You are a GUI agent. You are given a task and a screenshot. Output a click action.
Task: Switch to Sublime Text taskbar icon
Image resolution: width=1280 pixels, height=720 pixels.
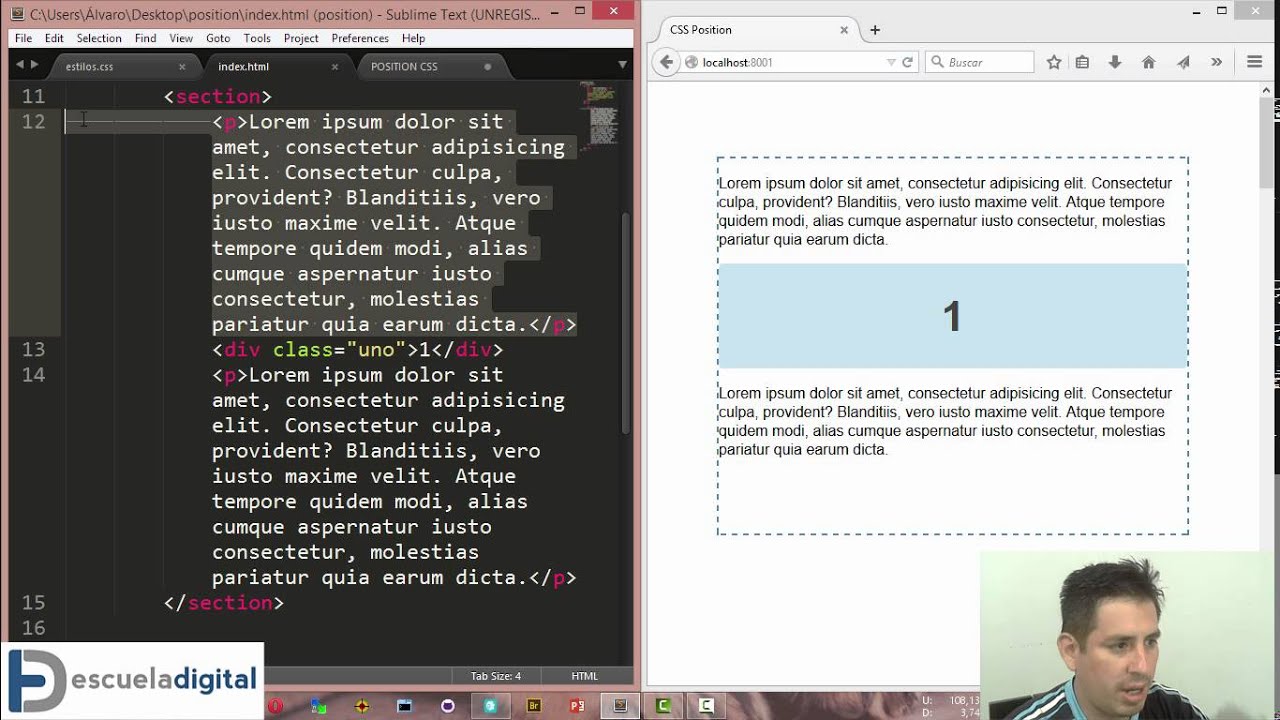tap(620, 706)
